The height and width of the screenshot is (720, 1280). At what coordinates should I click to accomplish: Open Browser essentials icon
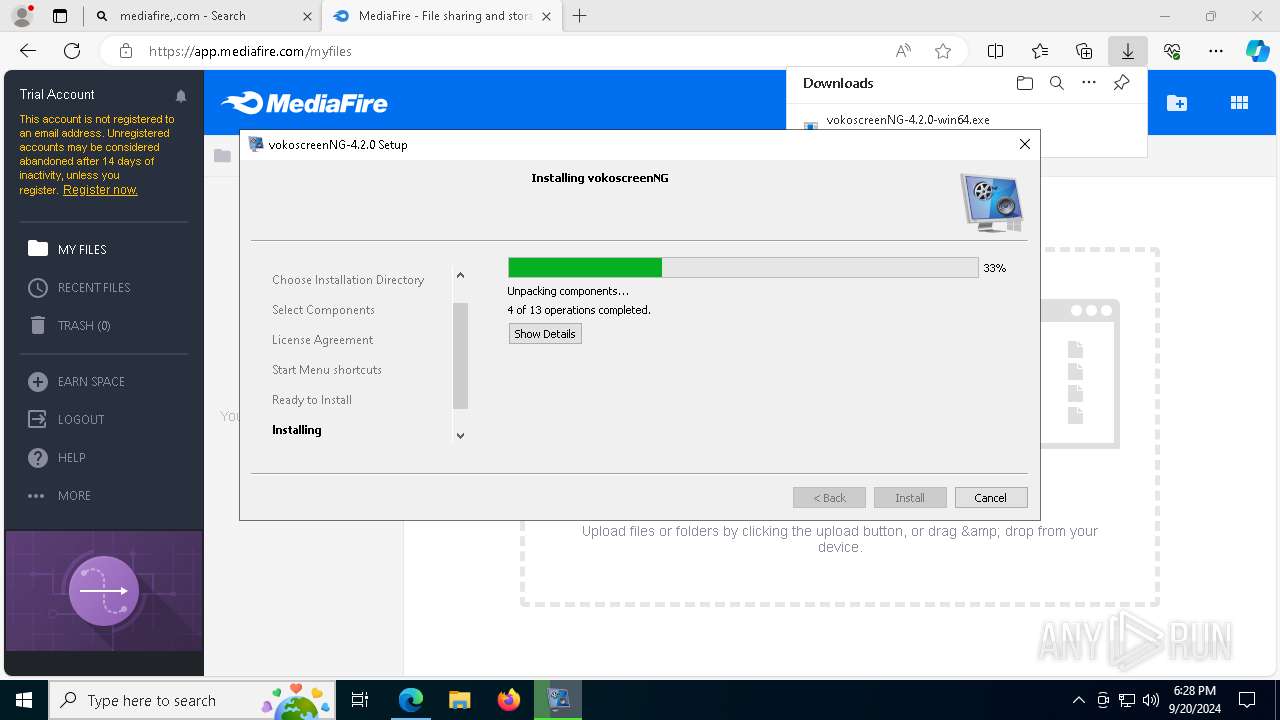[1172, 51]
